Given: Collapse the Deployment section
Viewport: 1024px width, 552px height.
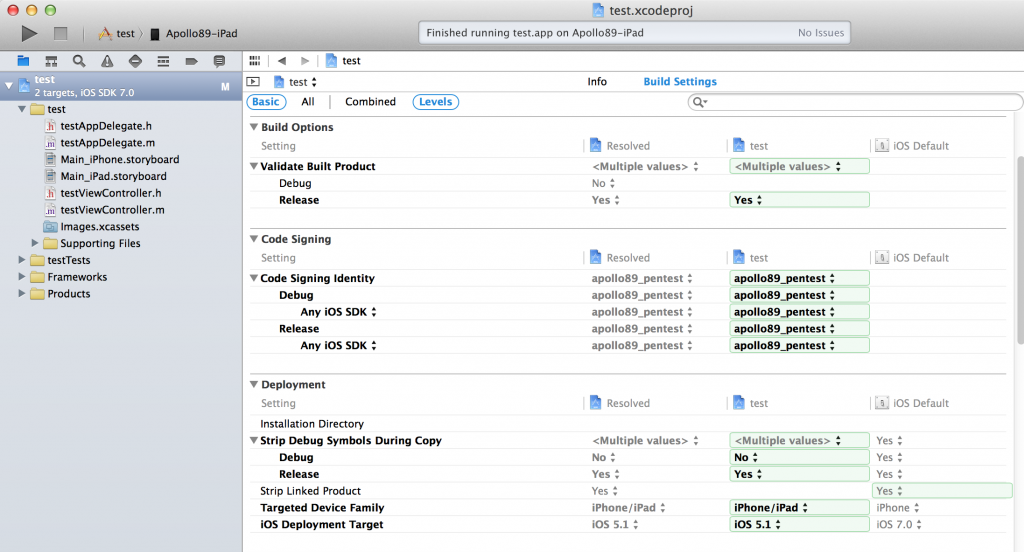Looking at the screenshot, I should [x=254, y=384].
